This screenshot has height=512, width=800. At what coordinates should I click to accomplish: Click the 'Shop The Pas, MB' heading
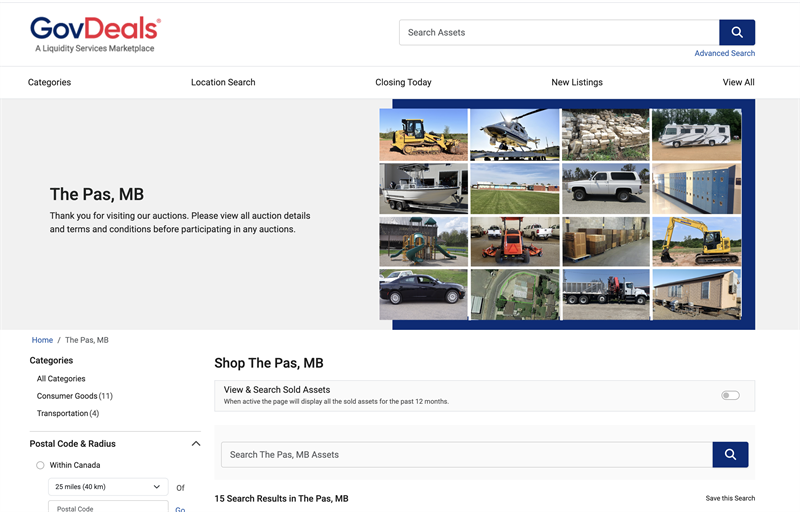269,363
